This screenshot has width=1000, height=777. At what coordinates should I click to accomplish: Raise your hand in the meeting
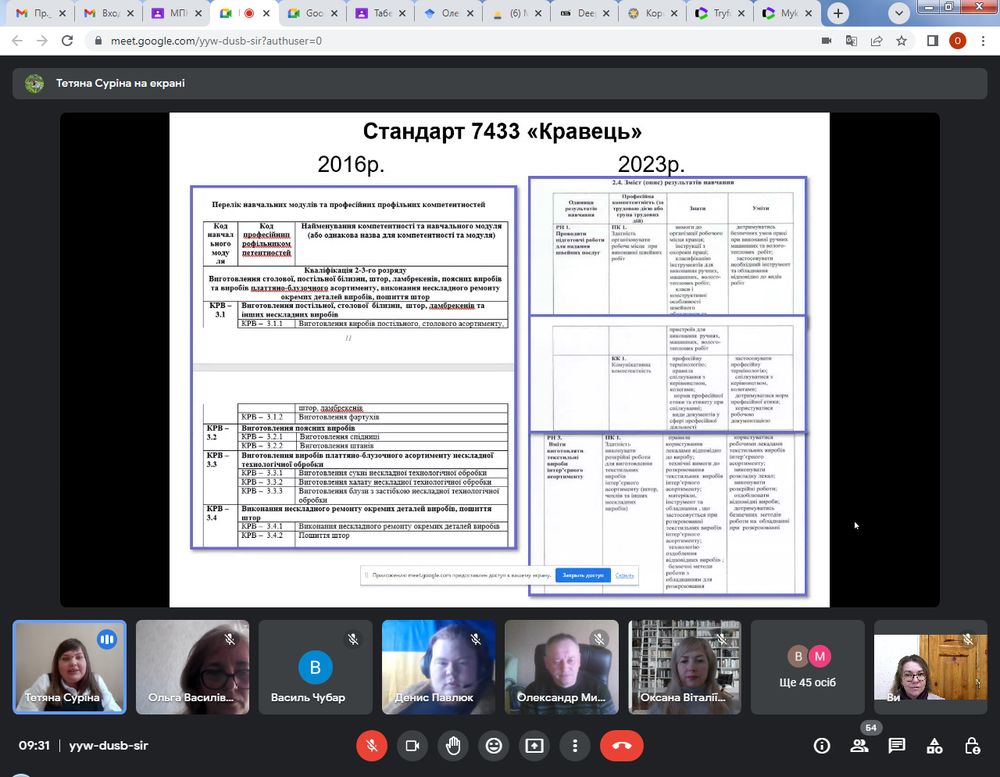(x=452, y=746)
